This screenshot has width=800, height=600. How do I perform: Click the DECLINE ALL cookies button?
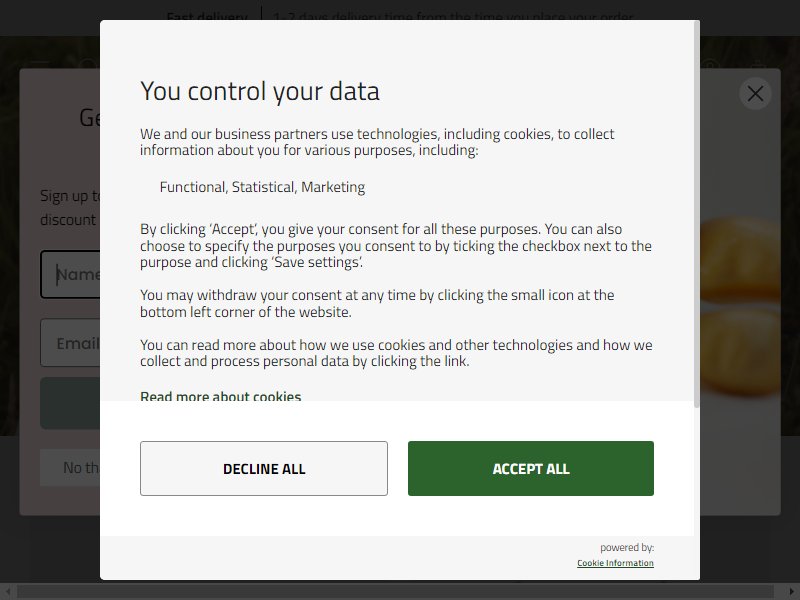point(264,468)
